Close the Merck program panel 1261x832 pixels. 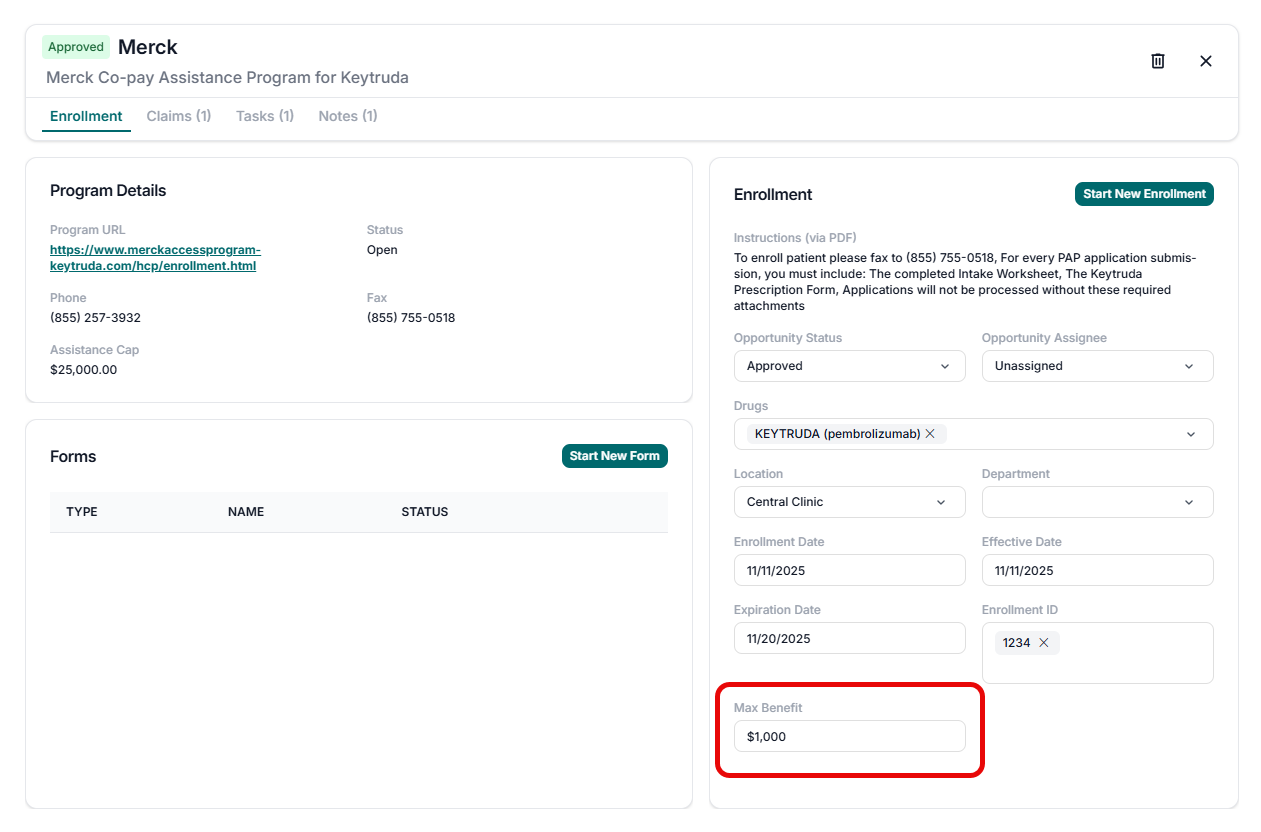(x=1206, y=61)
